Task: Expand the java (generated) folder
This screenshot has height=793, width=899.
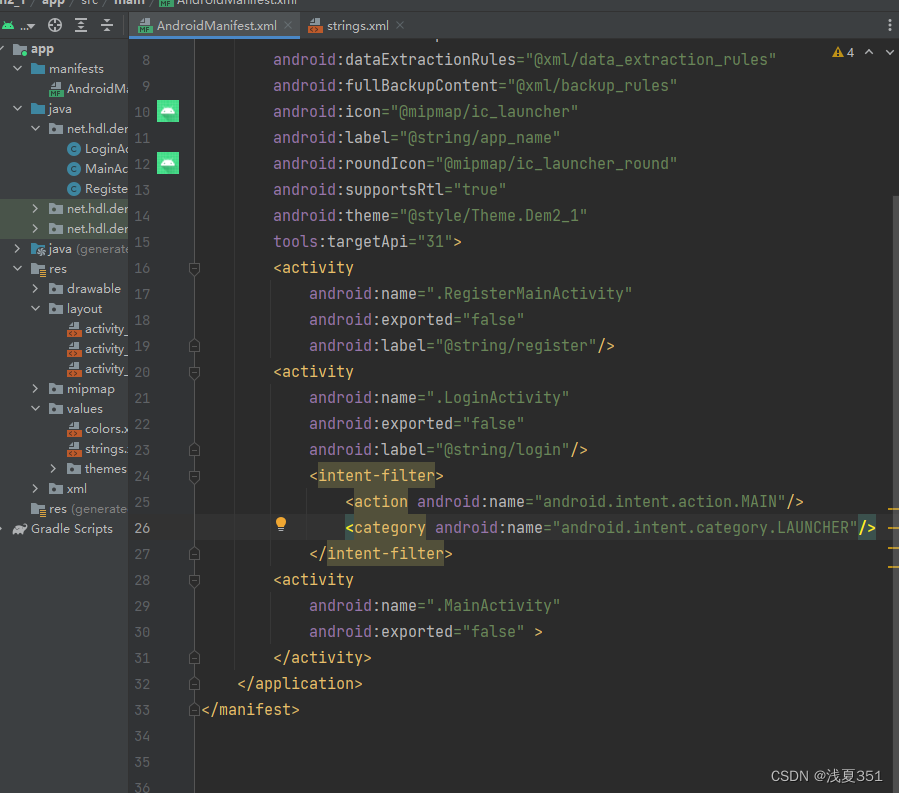Action: click(x=18, y=248)
